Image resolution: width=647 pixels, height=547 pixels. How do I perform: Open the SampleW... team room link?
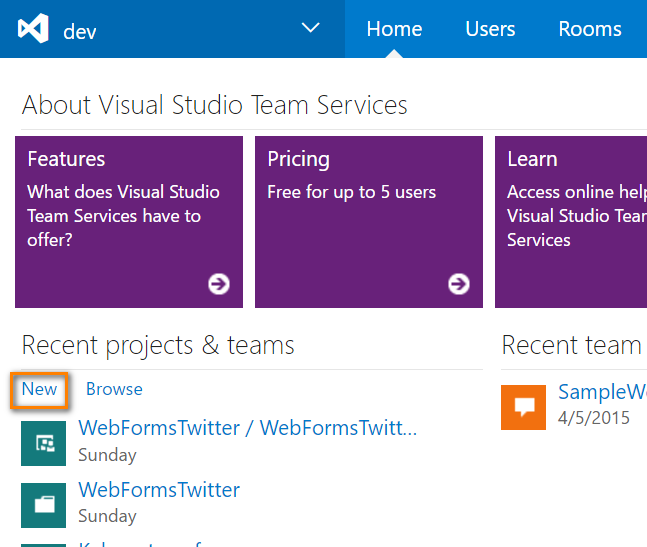pyautogui.click(x=602, y=391)
